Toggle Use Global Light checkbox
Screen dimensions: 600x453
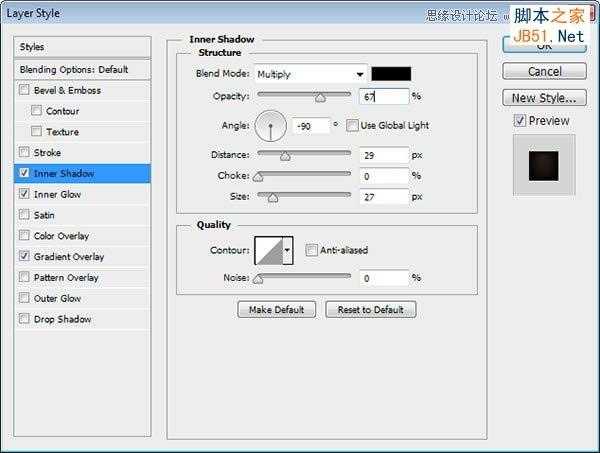point(352,125)
